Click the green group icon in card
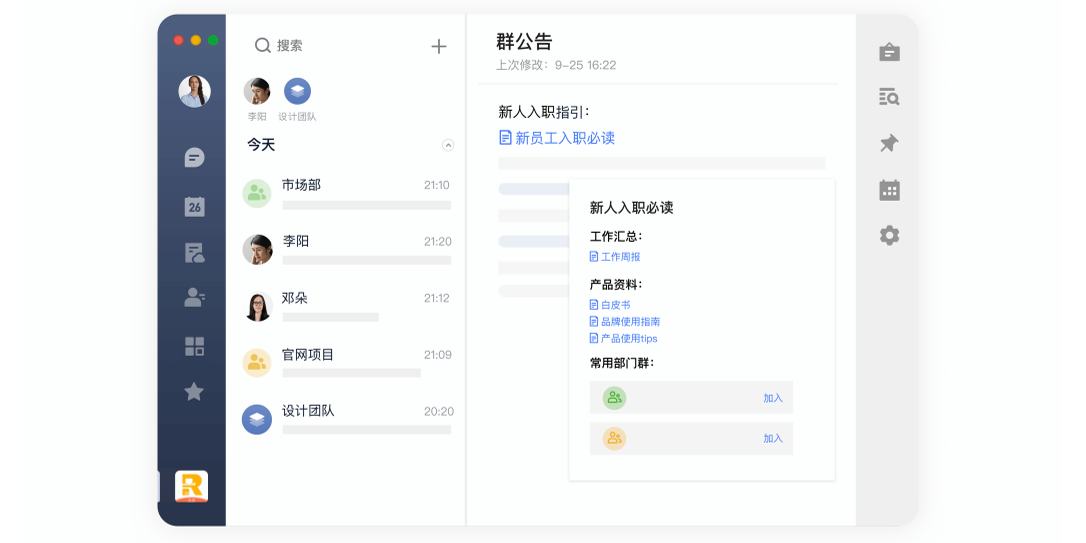 click(x=614, y=398)
